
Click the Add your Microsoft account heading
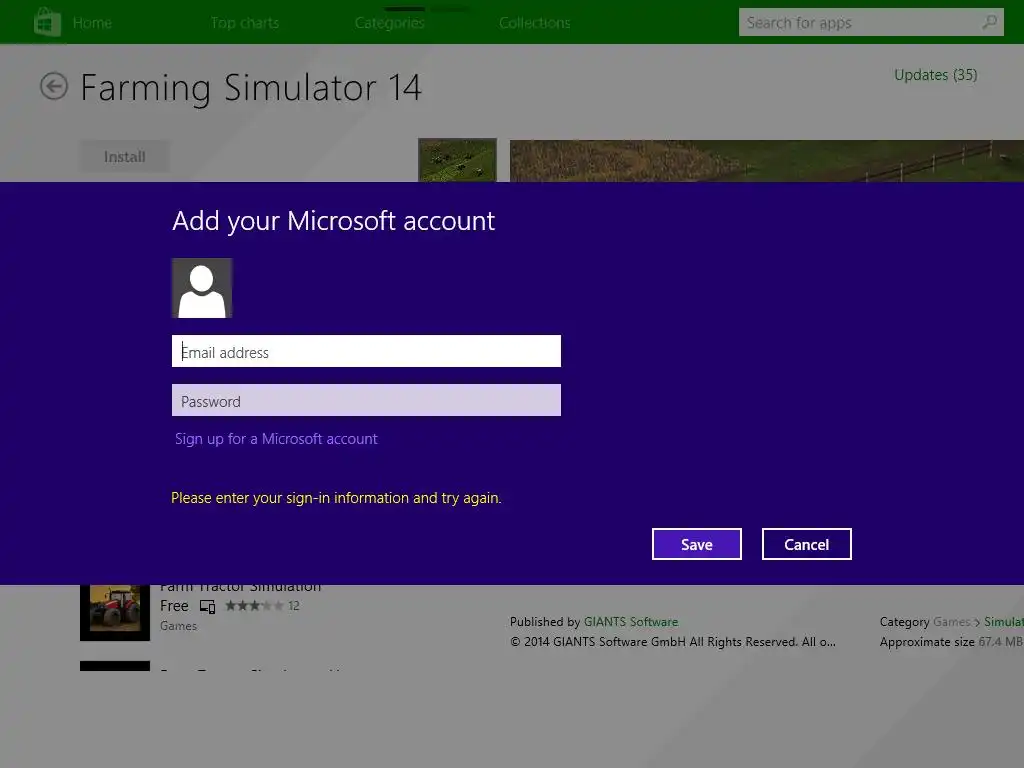[334, 221]
